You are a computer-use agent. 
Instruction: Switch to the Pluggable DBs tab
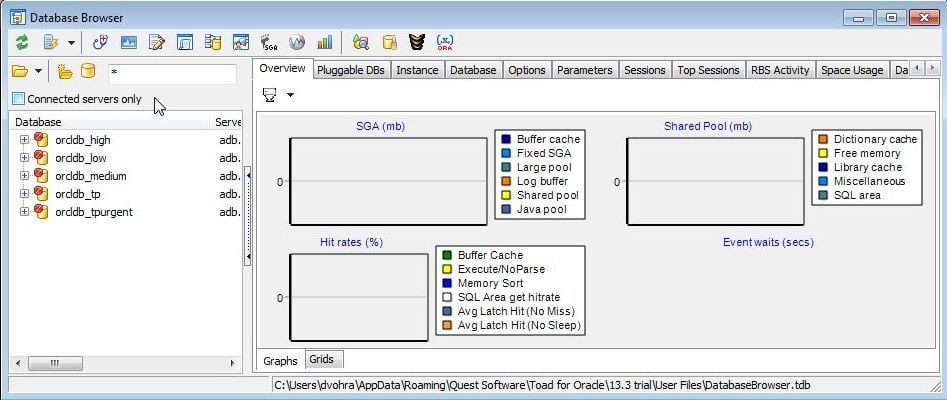coord(352,70)
